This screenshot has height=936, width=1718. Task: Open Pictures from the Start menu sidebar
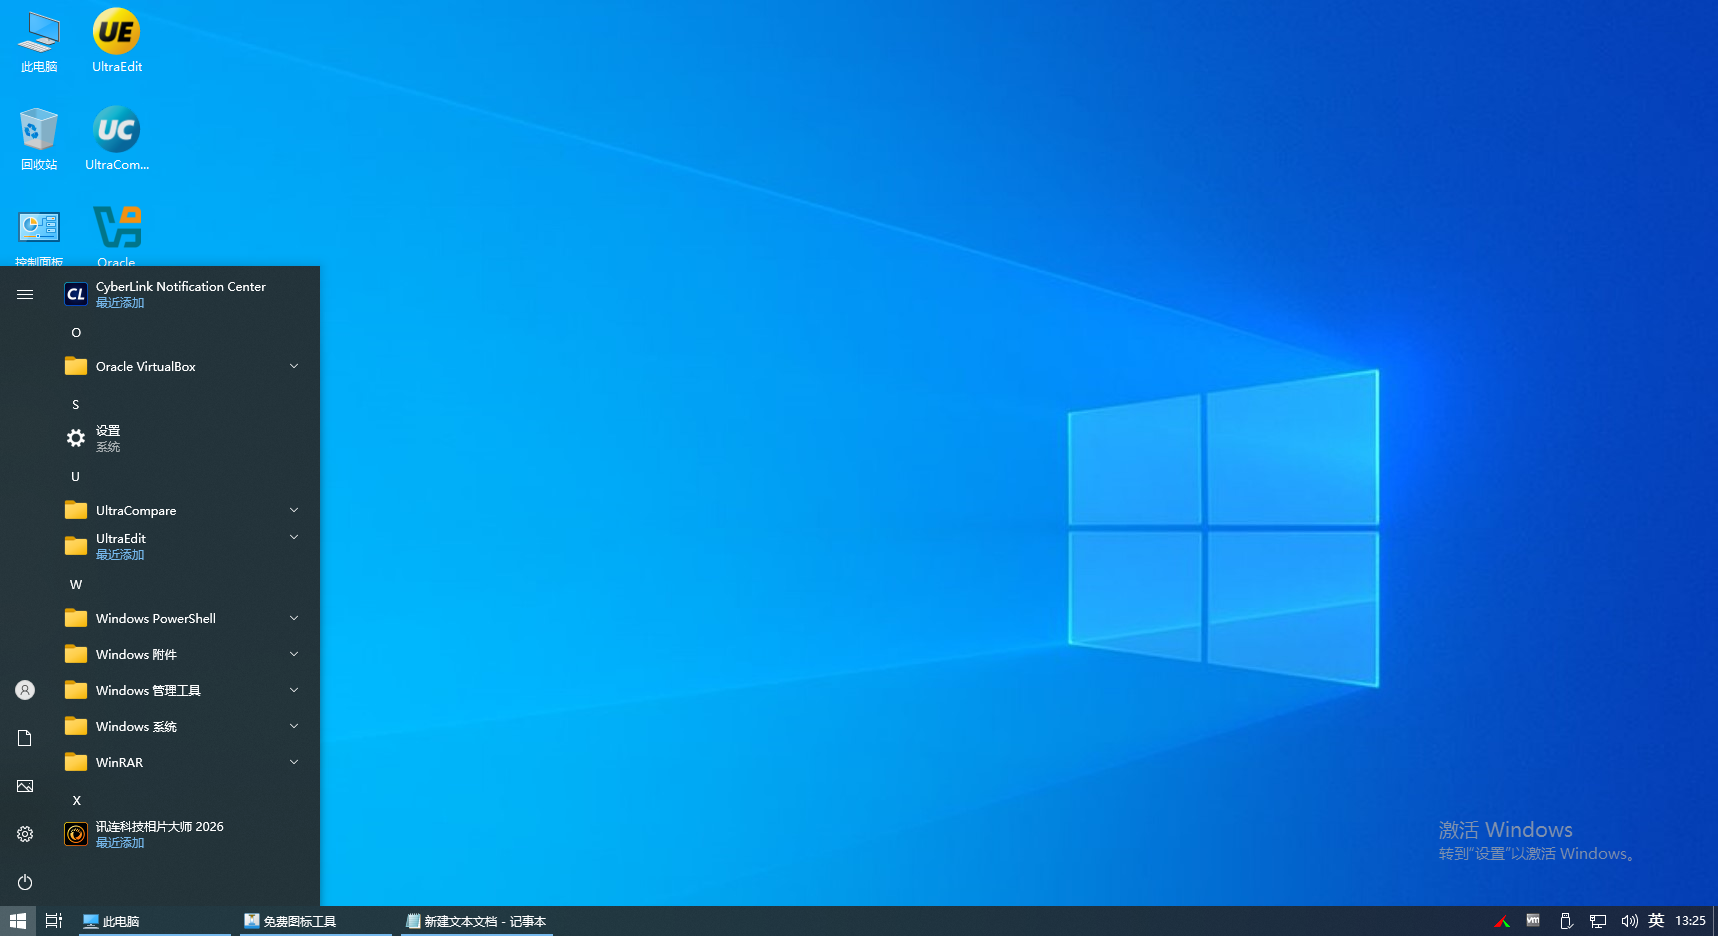[24, 786]
